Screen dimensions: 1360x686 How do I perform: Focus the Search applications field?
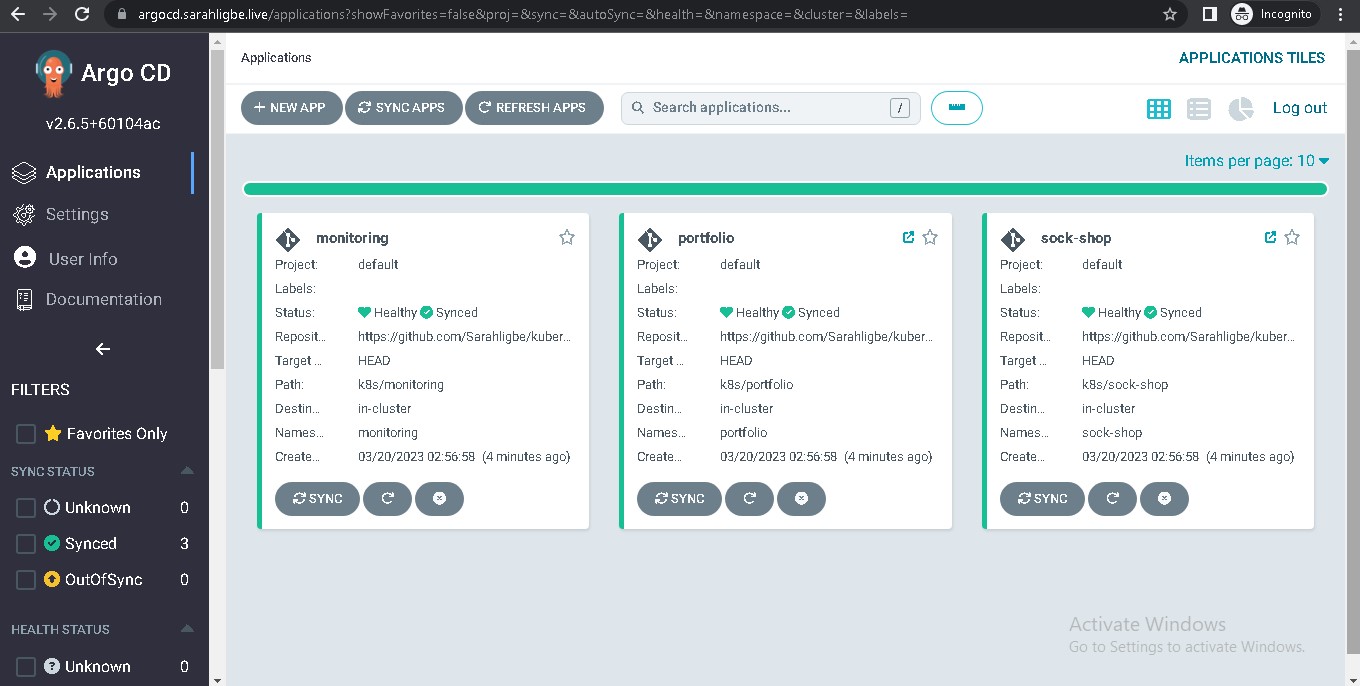click(x=771, y=108)
